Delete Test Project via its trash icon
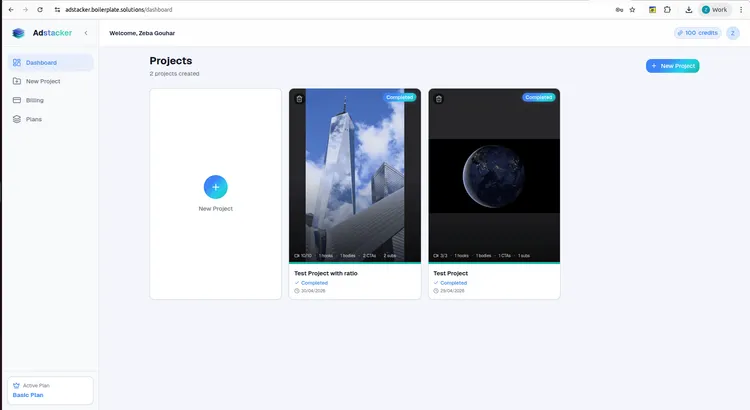Image resolution: width=750 pixels, height=410 pixels. click(x=439, y=99)
